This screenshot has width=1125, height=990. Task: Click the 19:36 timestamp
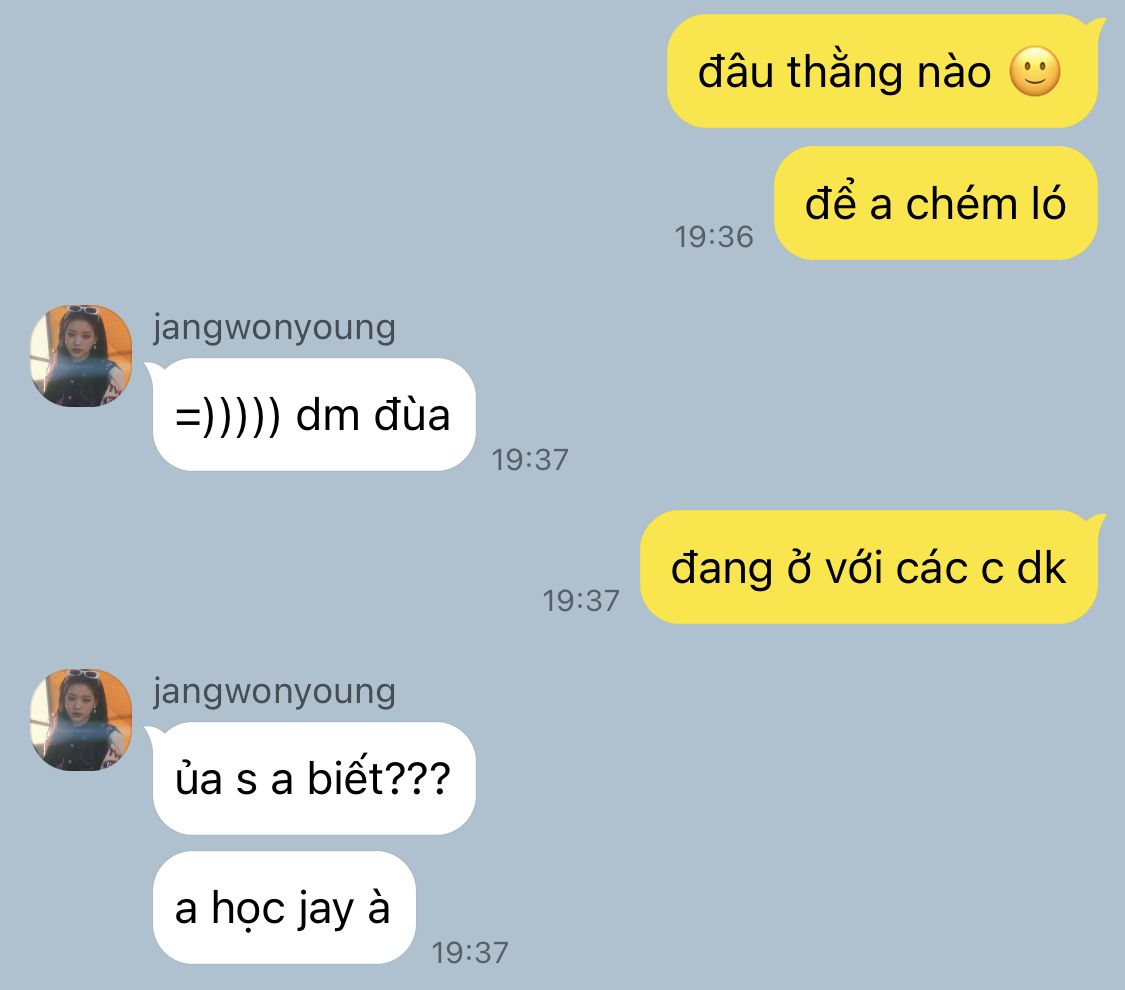[x=714, y=237]
